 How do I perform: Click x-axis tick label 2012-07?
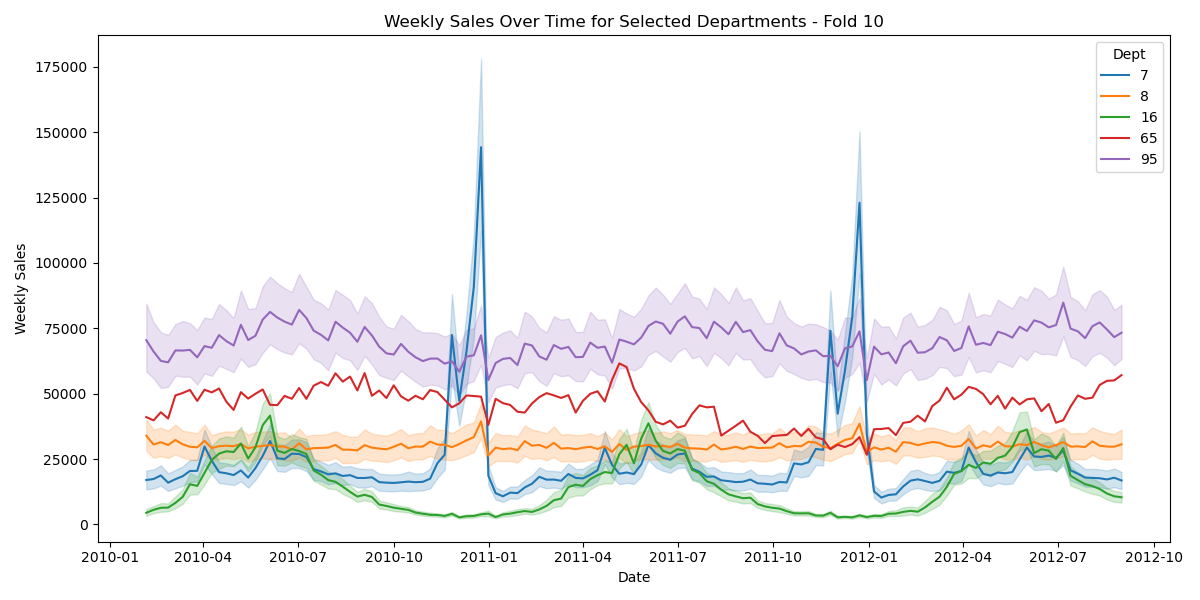(x=1057, y=556)
